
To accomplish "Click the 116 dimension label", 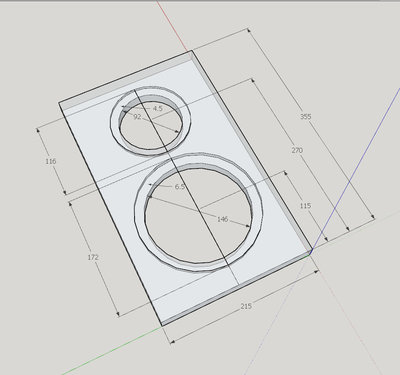I will click(x=51, y=161).
